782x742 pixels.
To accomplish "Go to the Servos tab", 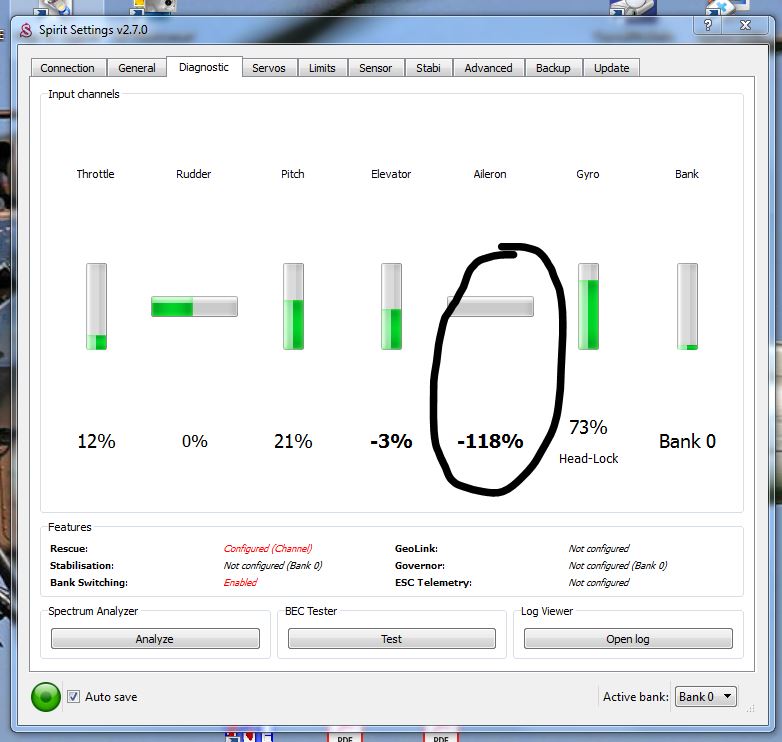I will [x=268, y=68].
